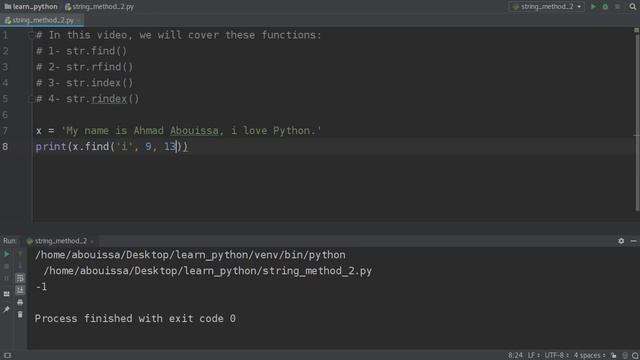Click the IDE status icon at the end of the status bar
640x360 pixels.
coord(635,356)
